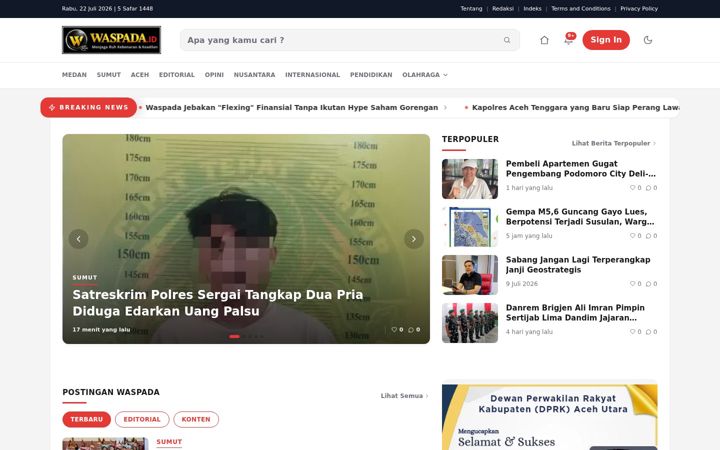720x450 pixels.
Task: Click the SUMUT tag on slider
Action: [x=85, y=277]
